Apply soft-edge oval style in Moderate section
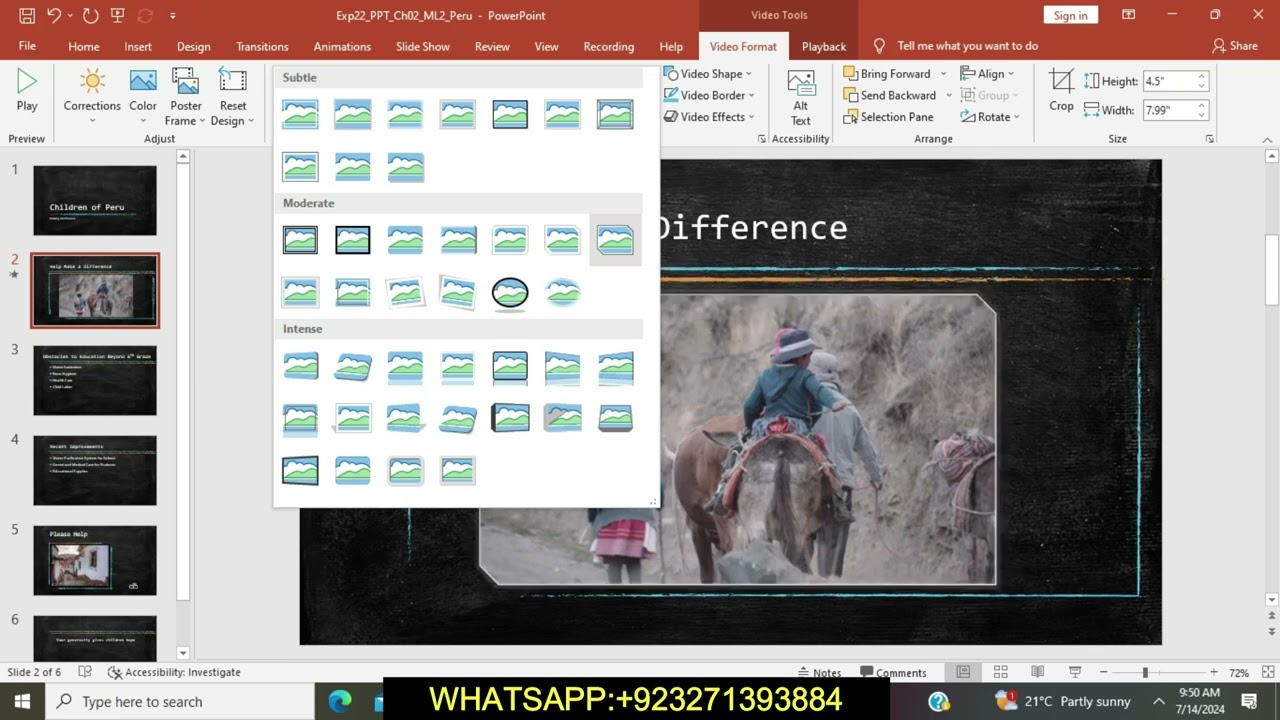Screen dimensions: 1280x720 point(563,292)
